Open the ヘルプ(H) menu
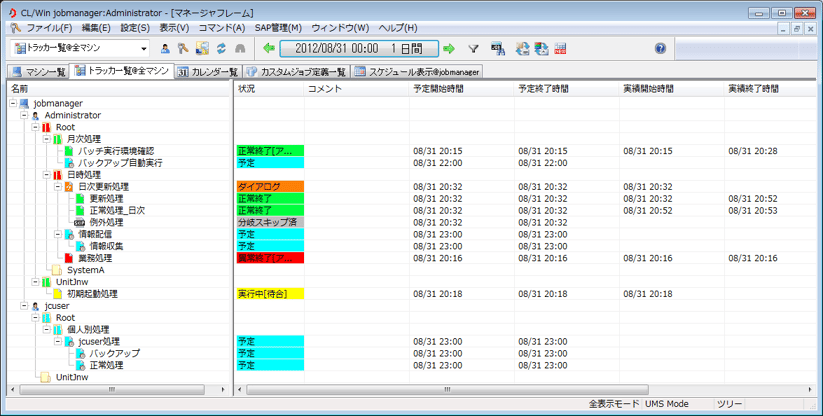Screen dimensions: 823x416 (398, 28)
